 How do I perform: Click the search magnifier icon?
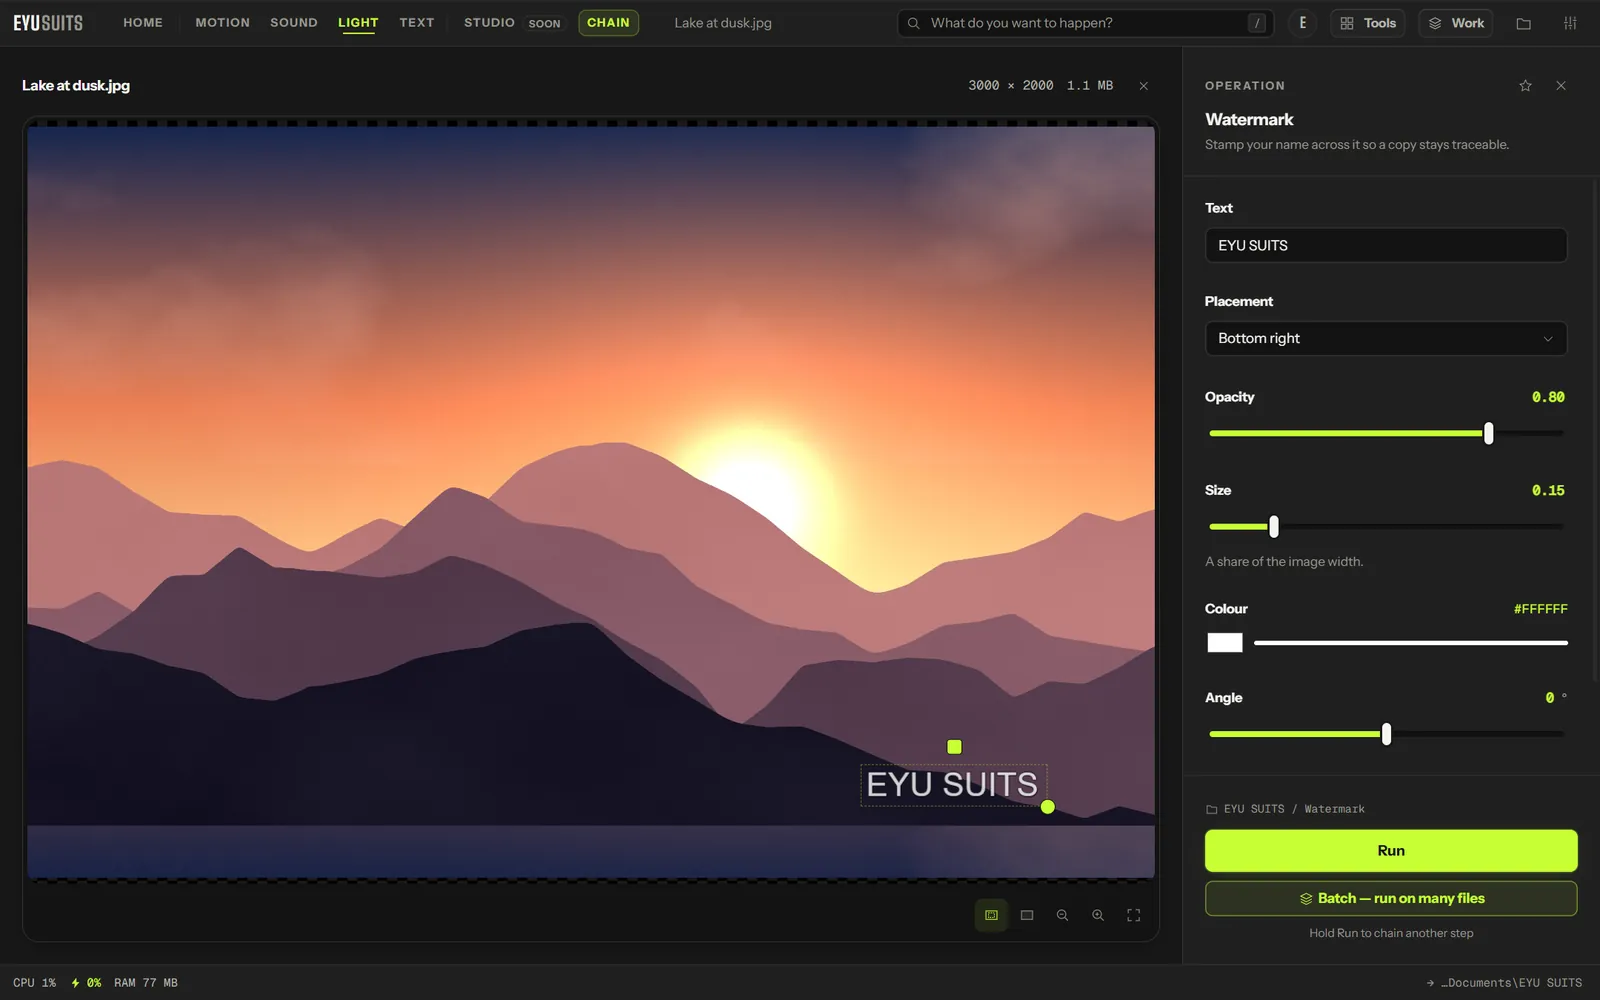[913, 23]
